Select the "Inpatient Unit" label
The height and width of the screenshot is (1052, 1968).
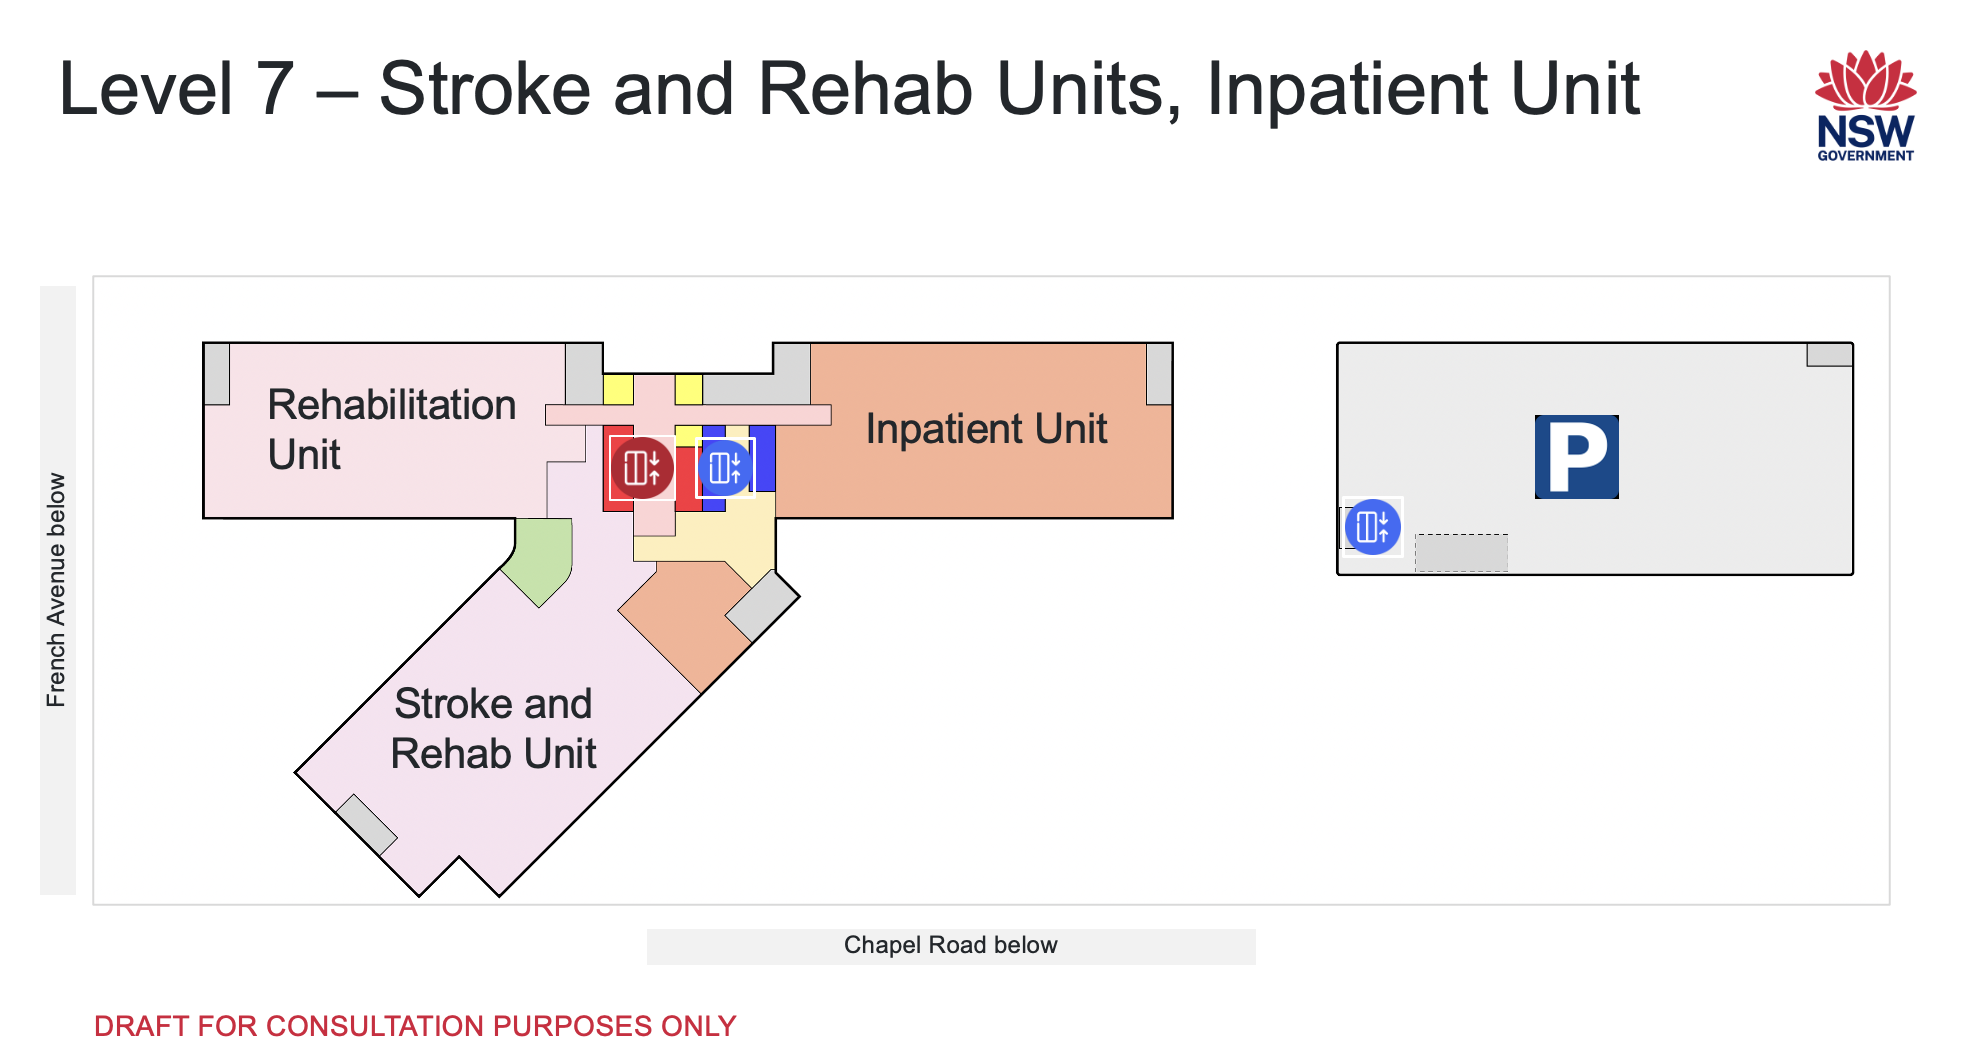pyautogui.click(x=986, y=429)
